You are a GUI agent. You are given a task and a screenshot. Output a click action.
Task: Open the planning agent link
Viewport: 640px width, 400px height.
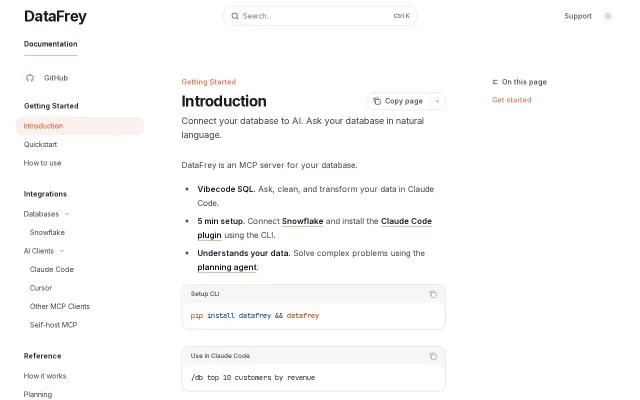tap(227, 267)
